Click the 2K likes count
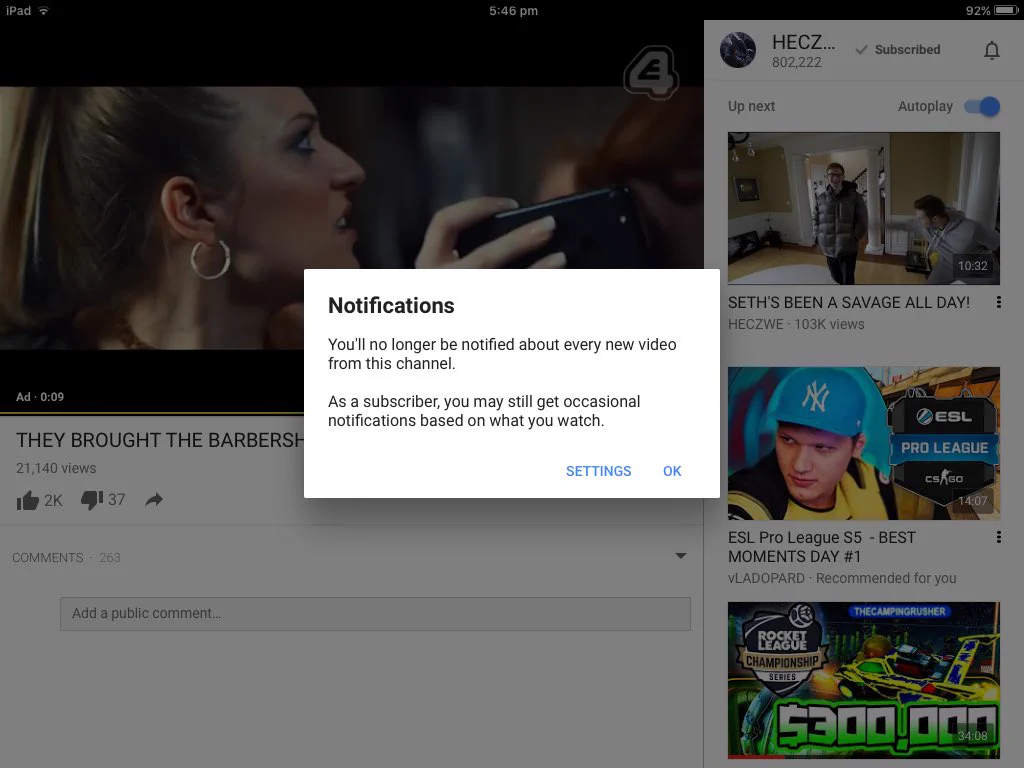 pyautogui.click(x=53, y=500)
